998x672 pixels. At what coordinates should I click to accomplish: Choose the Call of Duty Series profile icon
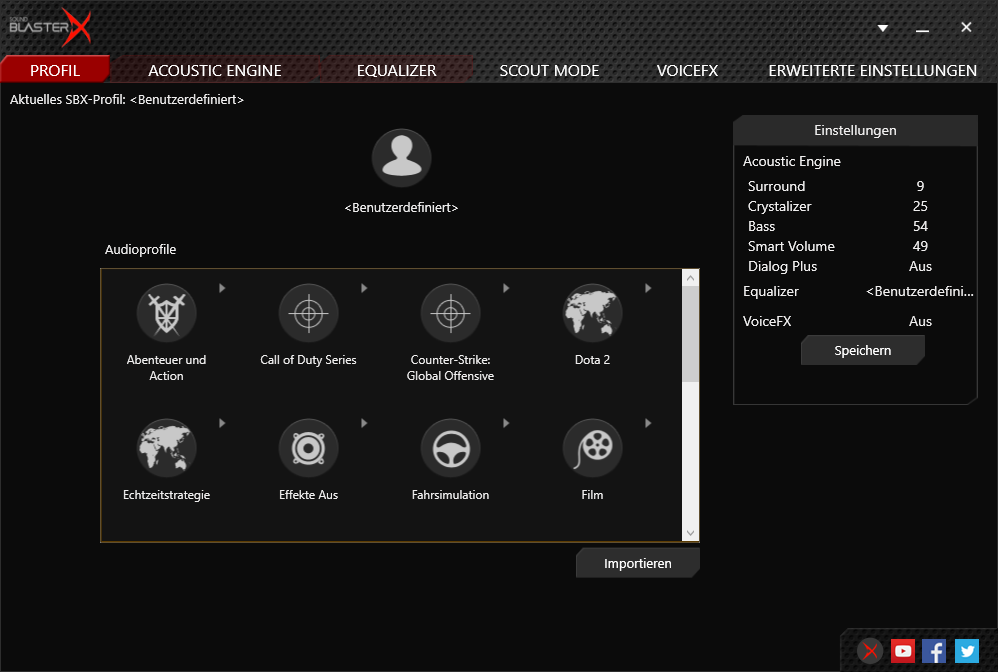pyautogui.click(x=308, y=314)
